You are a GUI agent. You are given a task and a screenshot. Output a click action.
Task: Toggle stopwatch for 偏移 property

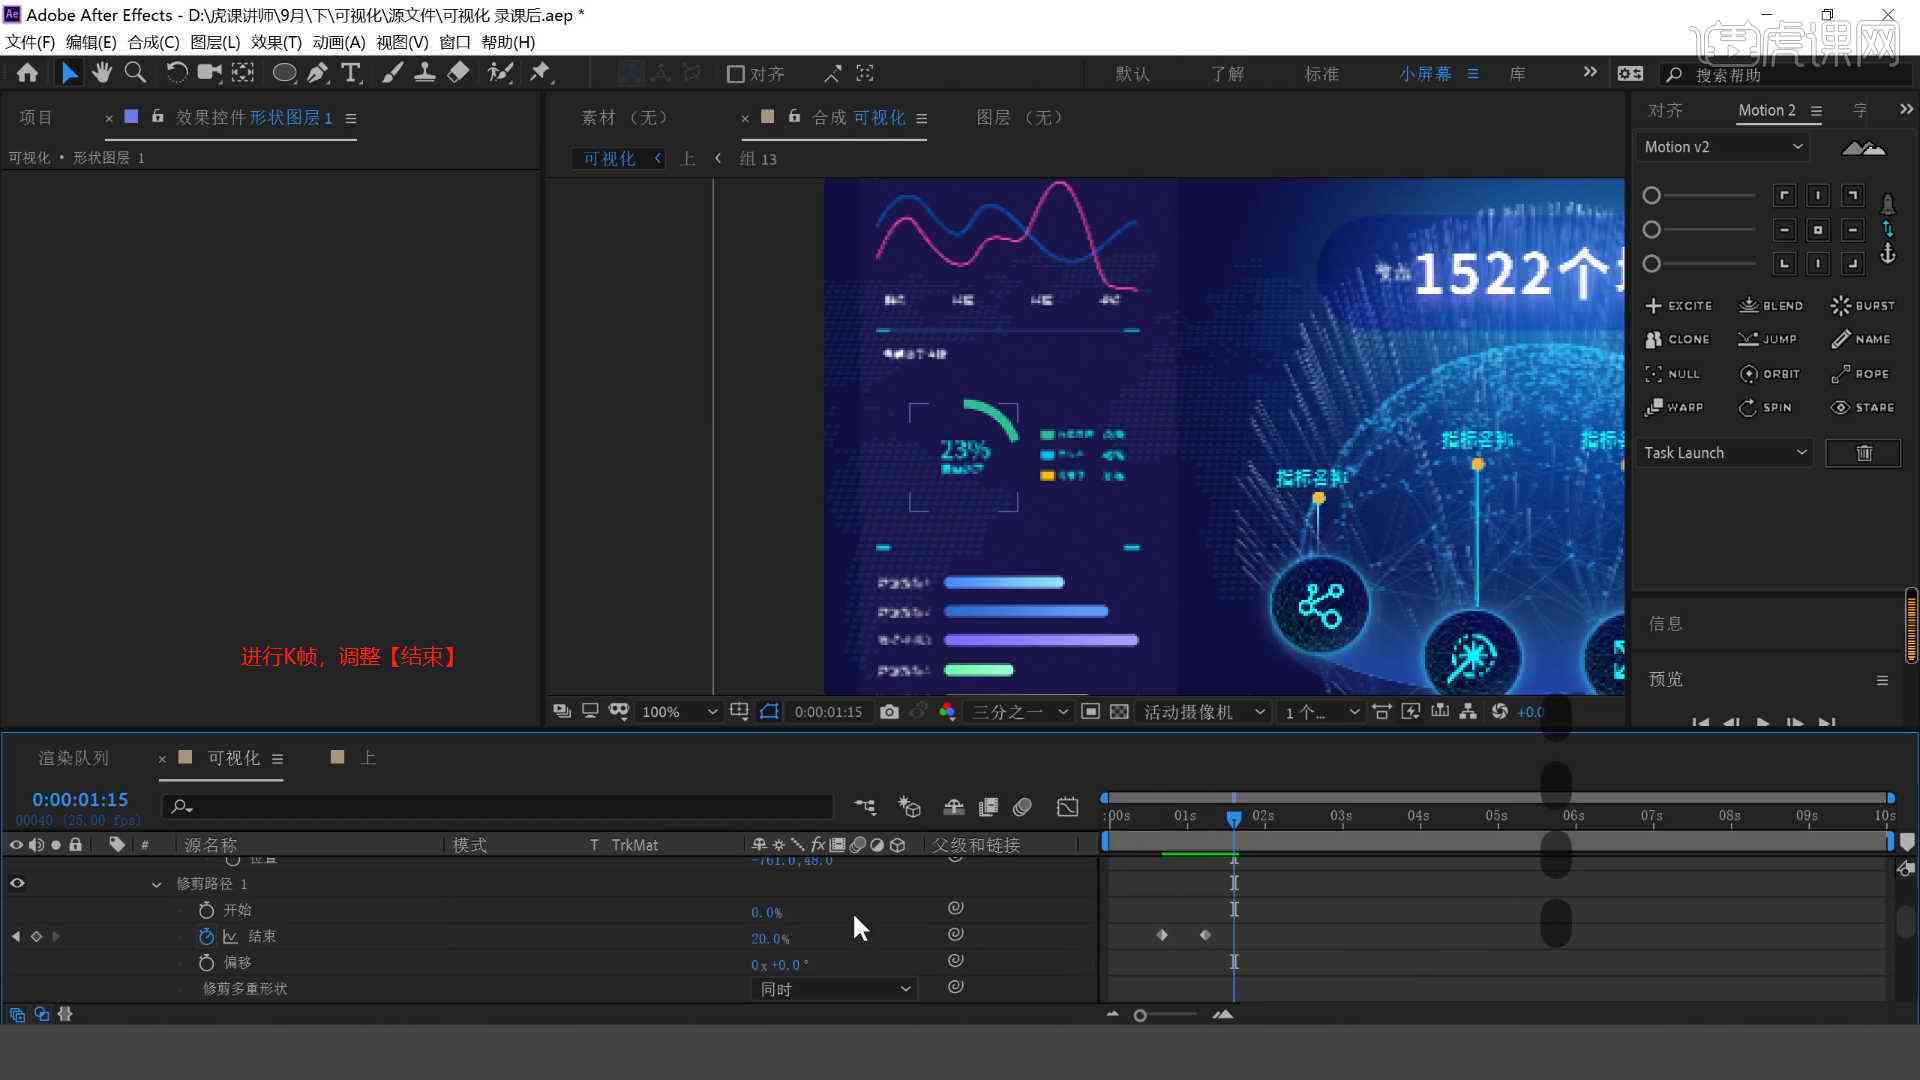pos(206,963)
